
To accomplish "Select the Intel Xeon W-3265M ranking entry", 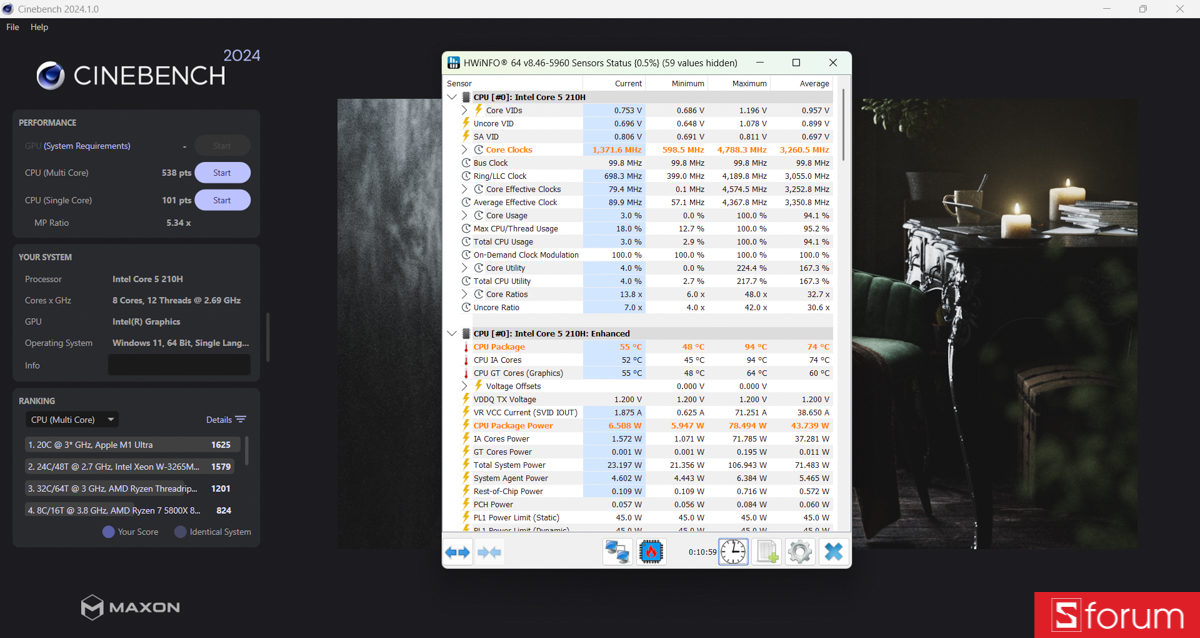I will (132, 467).
